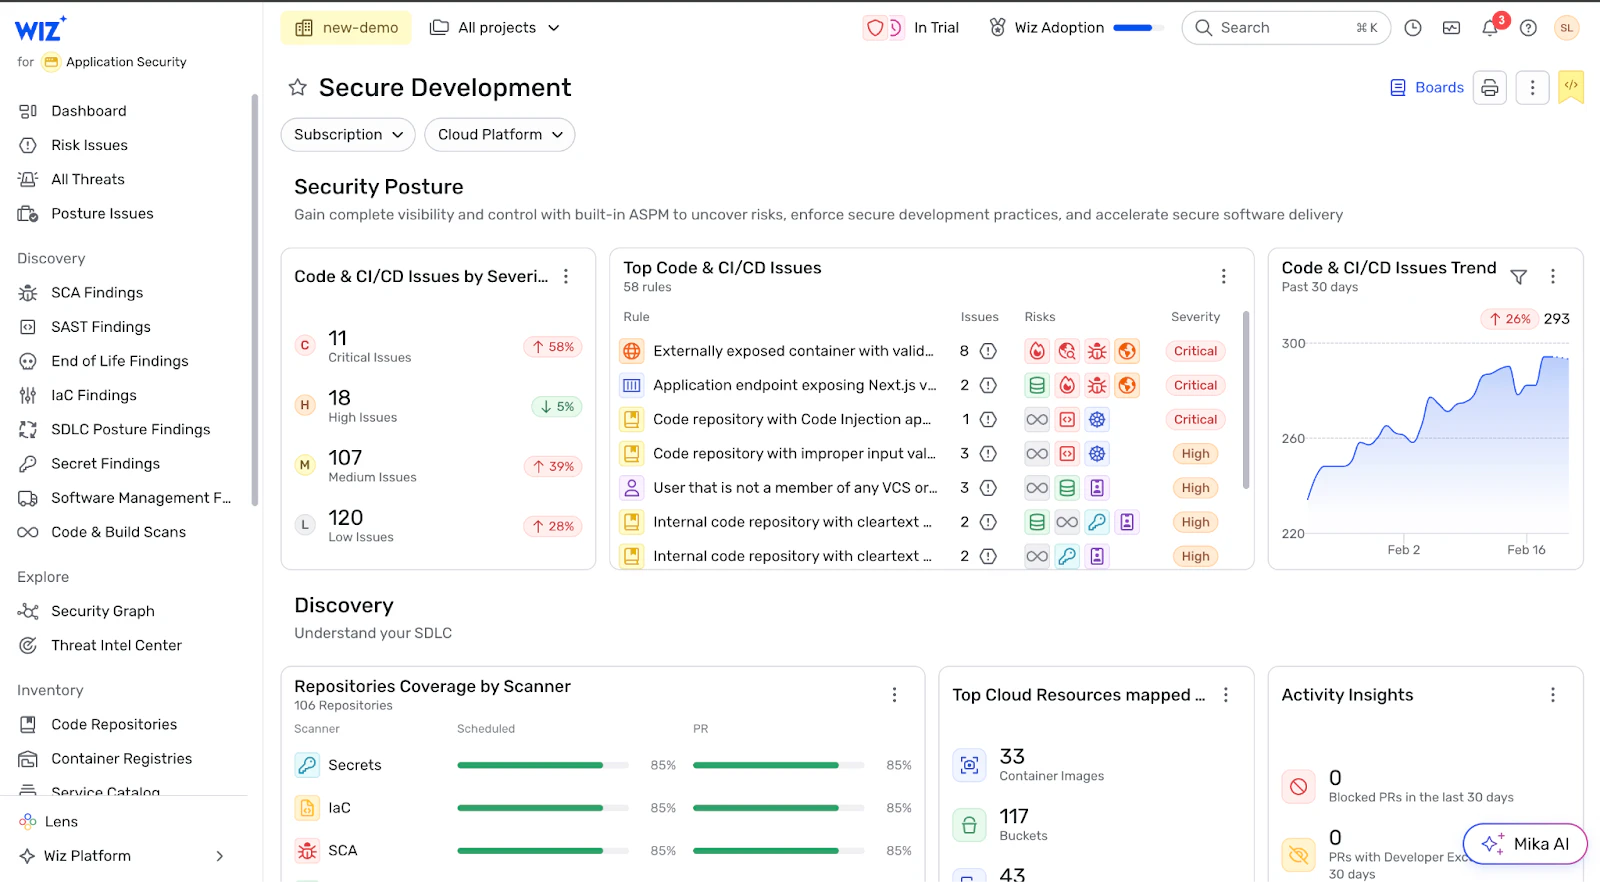Screen dimensions: 1600x882
Task: Click the SL user avatar
Action: point(1566,28)
